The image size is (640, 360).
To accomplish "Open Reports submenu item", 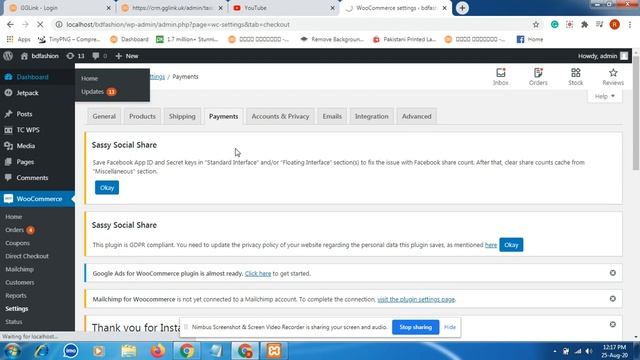I will click(x=16, y=296).
